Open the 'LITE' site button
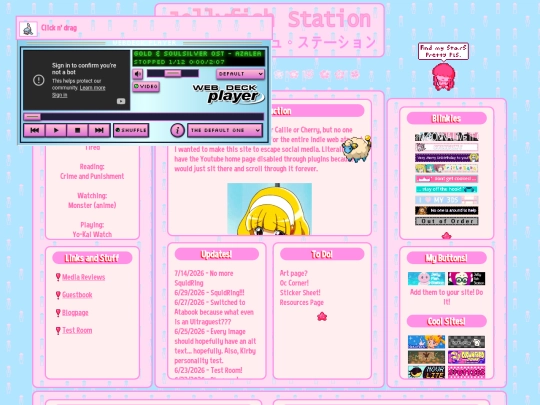This screenshot has height=405, width=540. (x=426, y=372)
